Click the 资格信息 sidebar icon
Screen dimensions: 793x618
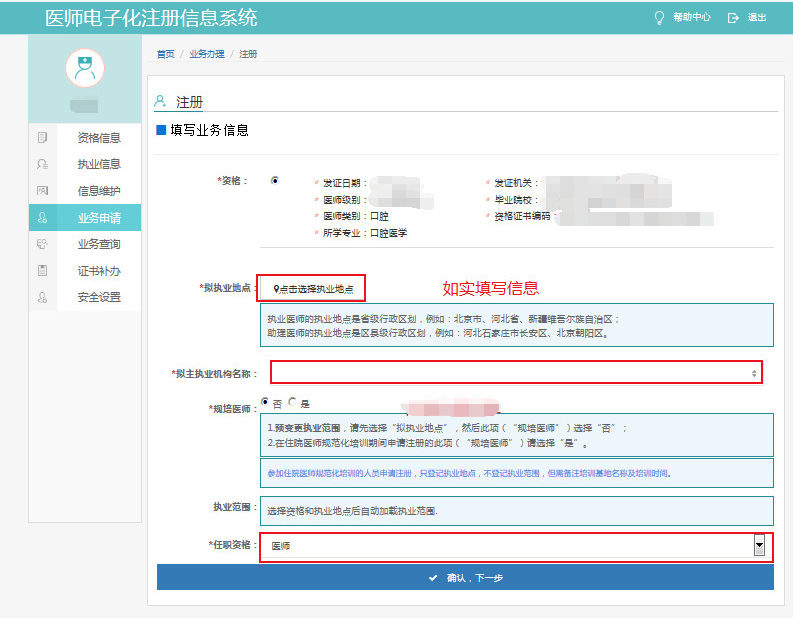pos(42,137)
